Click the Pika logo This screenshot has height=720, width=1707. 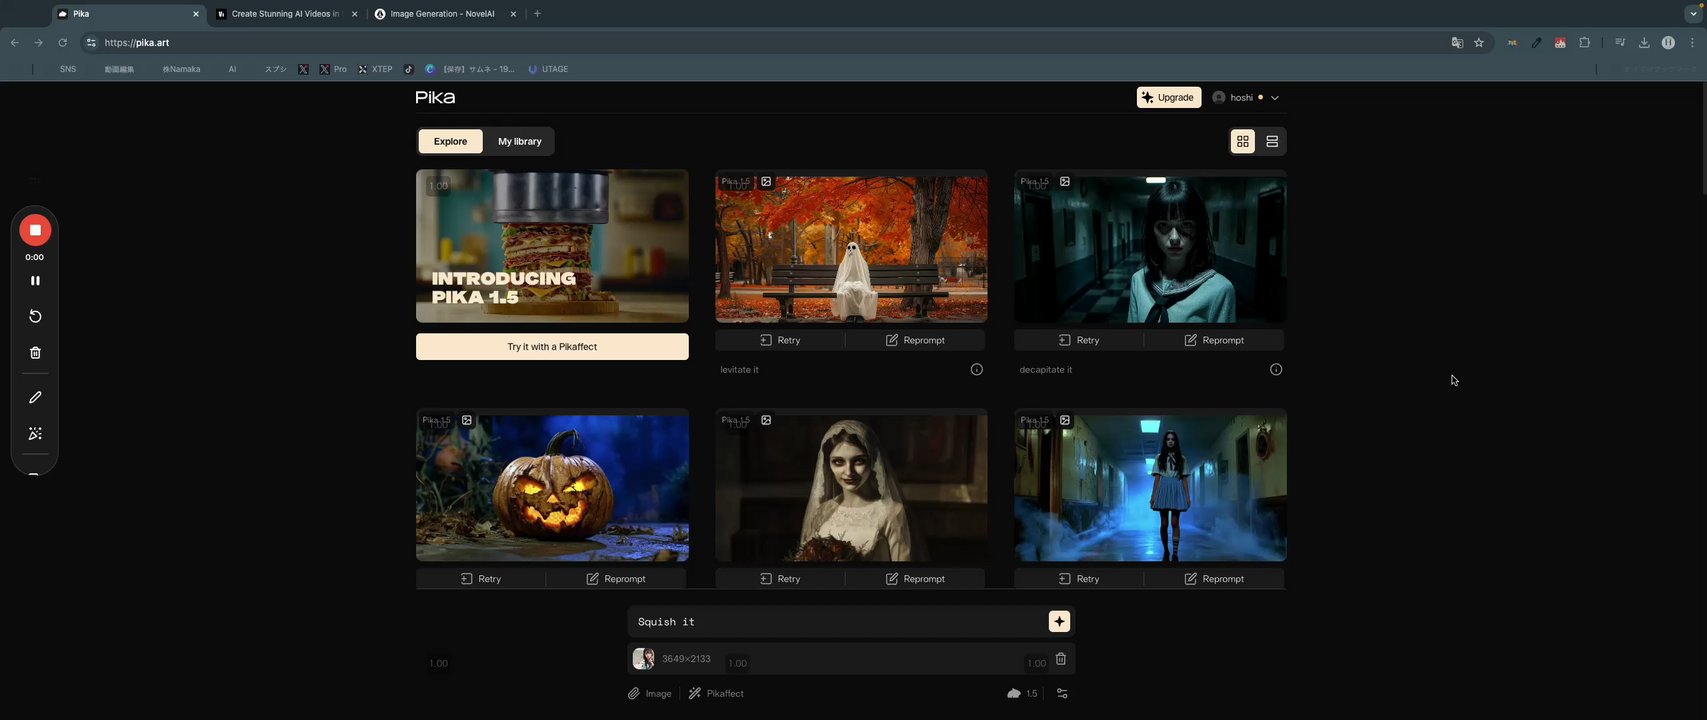(435, 97)
